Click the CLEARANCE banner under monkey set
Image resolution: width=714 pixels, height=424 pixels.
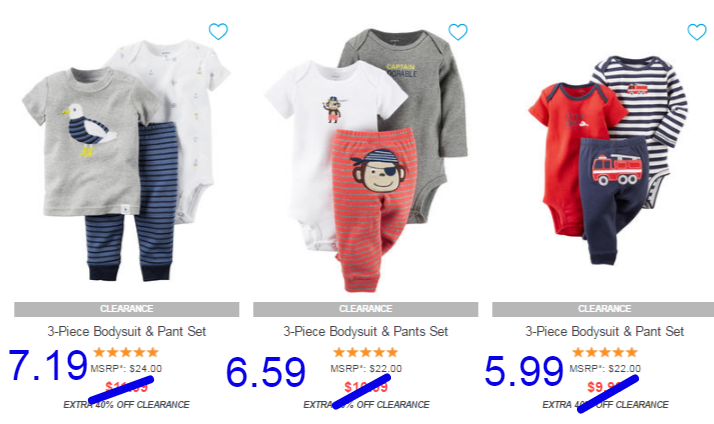click(366, 309)
